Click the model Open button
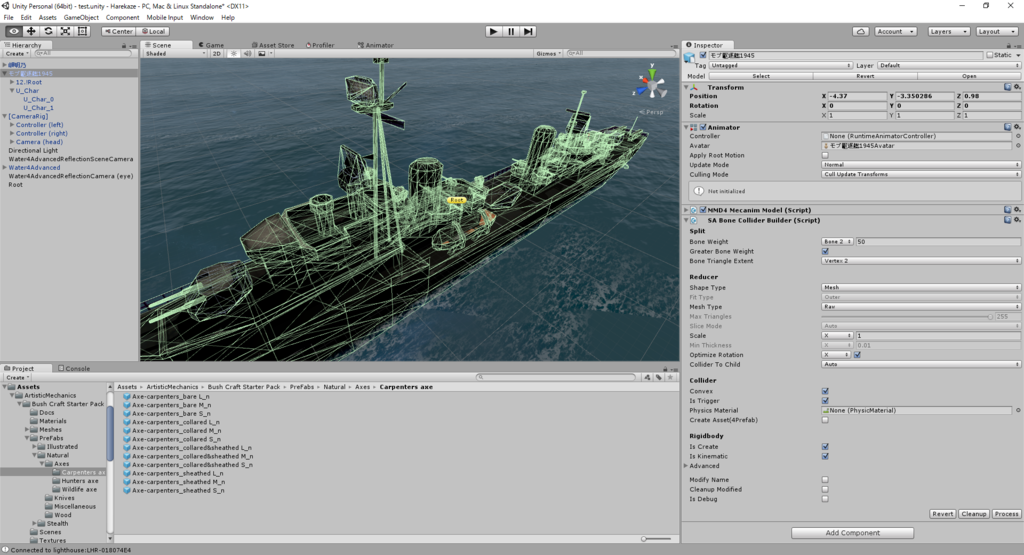The height and width of the screenshot is (555, 1024). tap(969, 76)
